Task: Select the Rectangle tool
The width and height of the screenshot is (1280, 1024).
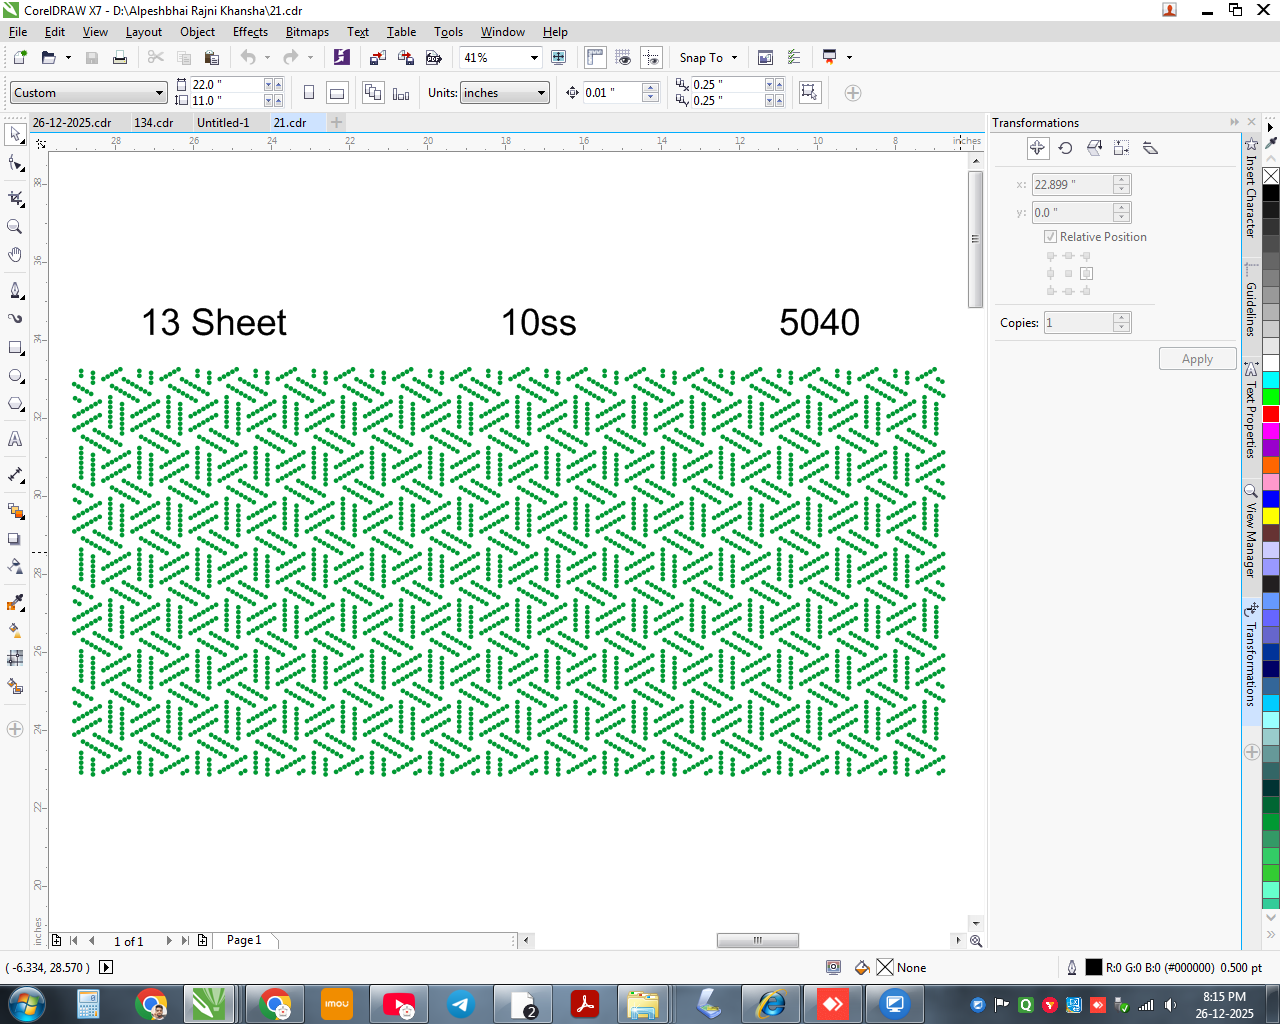Action: pyautogui.click(x=15, y=348)
